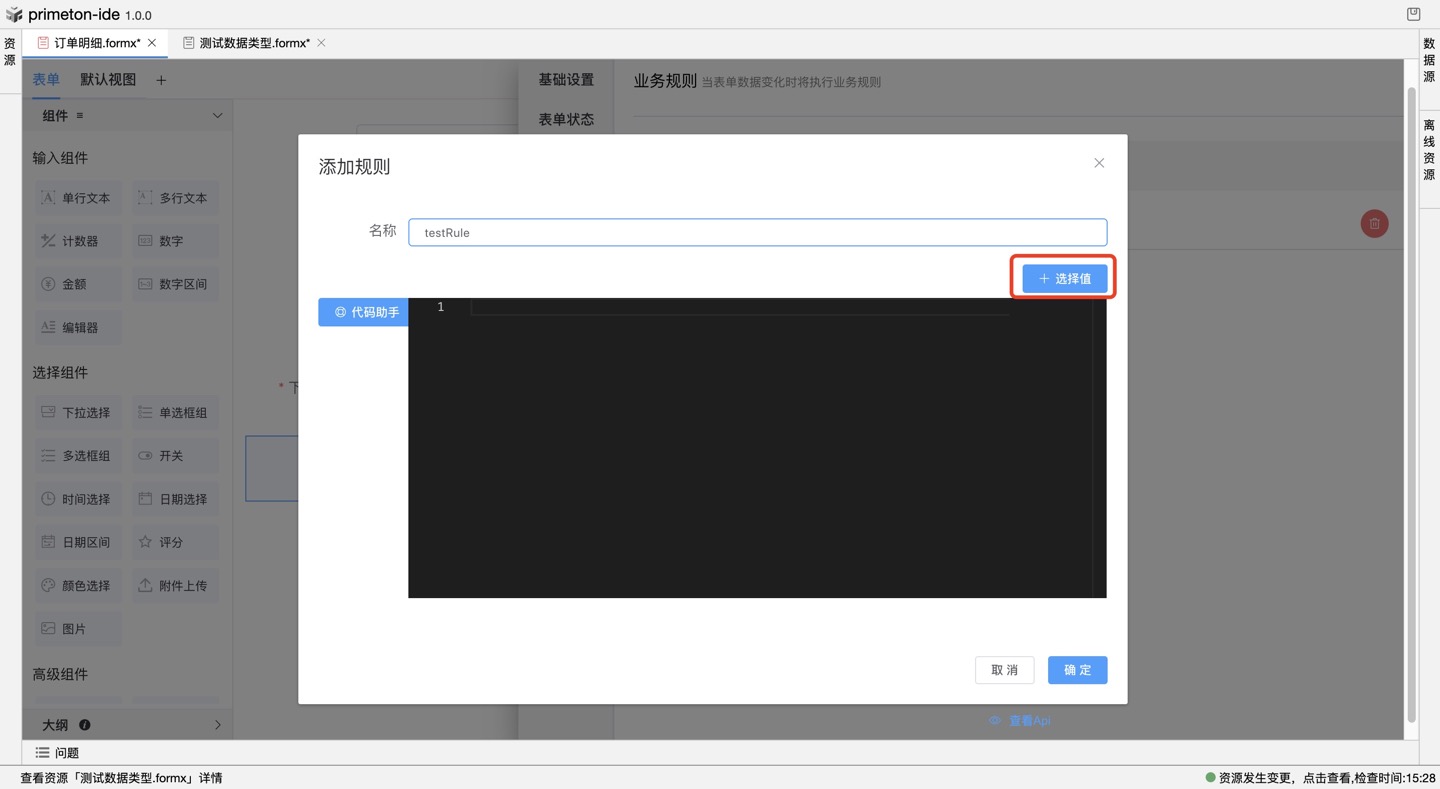
Task: Select the 单行文本 component
Action: (77, 198)
